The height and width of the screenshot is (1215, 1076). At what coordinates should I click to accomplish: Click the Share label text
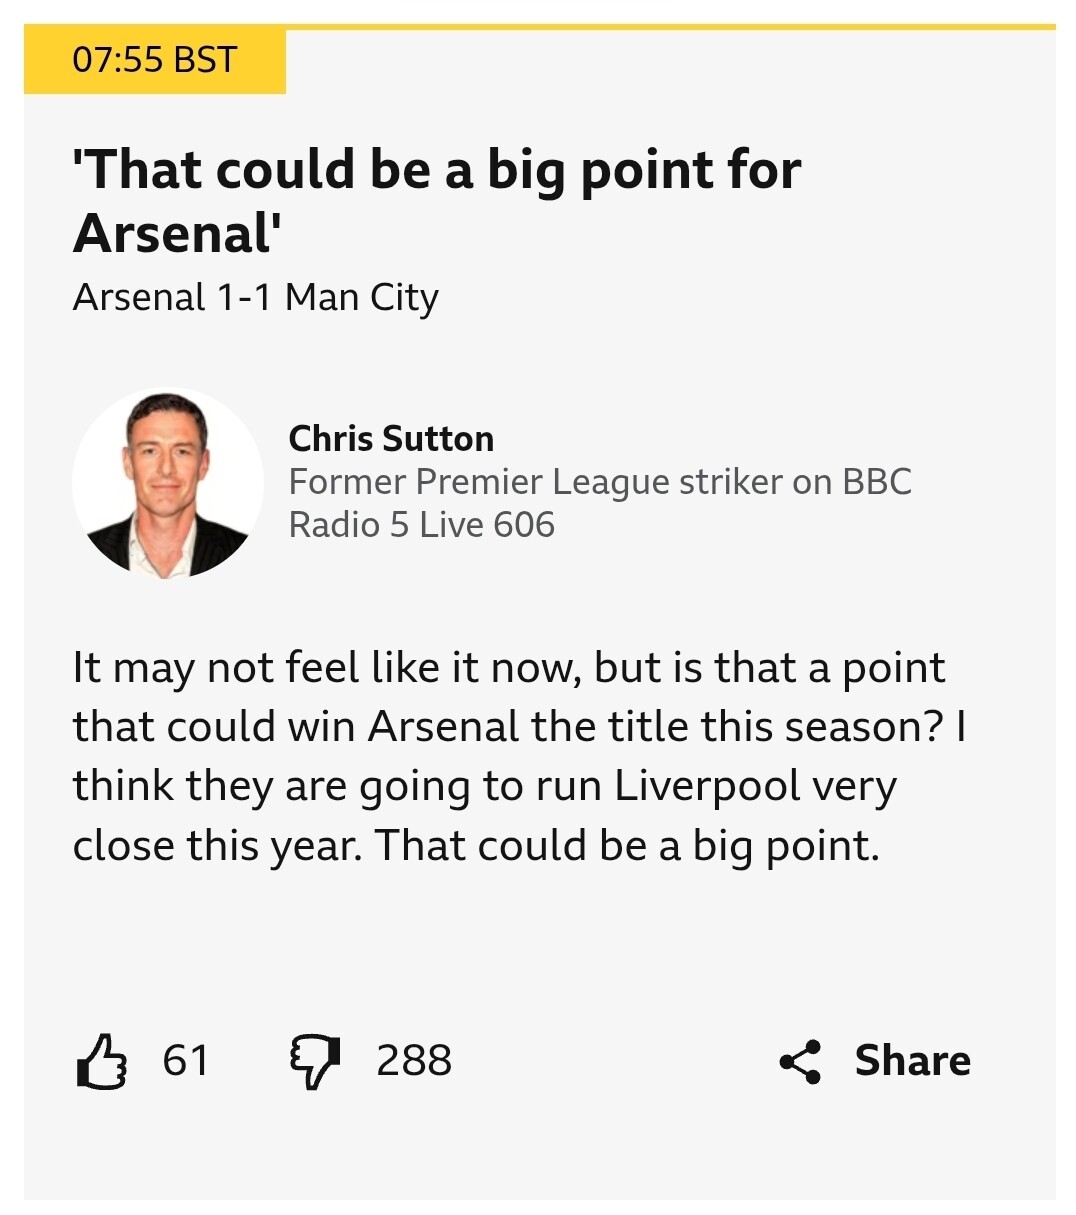click(x=912, y=1061)
